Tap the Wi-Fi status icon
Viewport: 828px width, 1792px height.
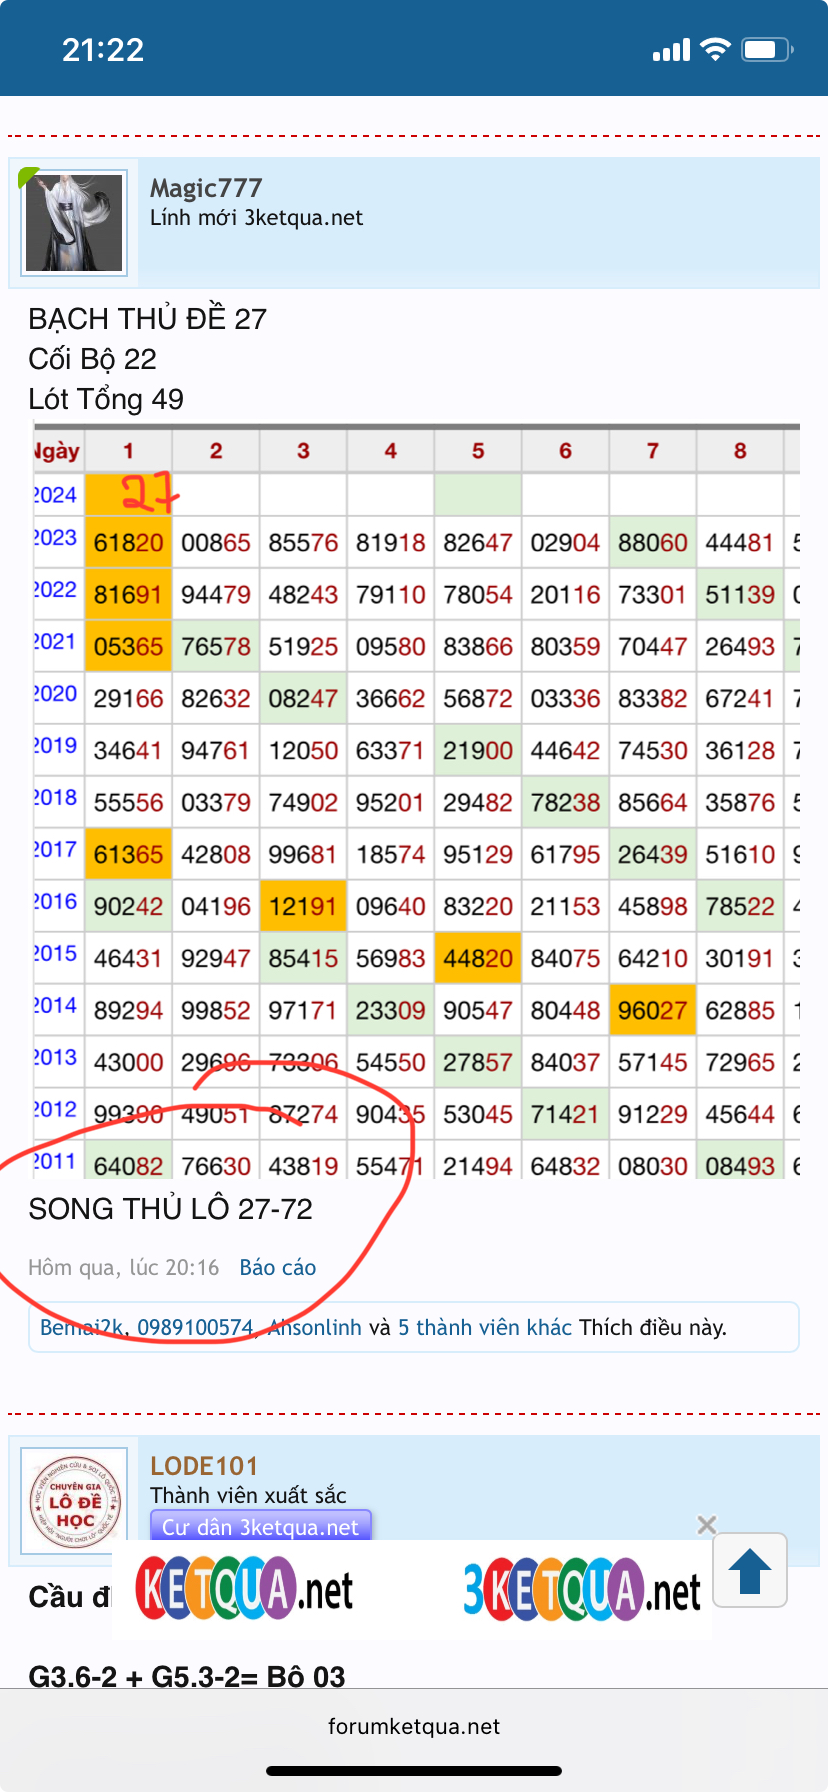pos(715,50)
